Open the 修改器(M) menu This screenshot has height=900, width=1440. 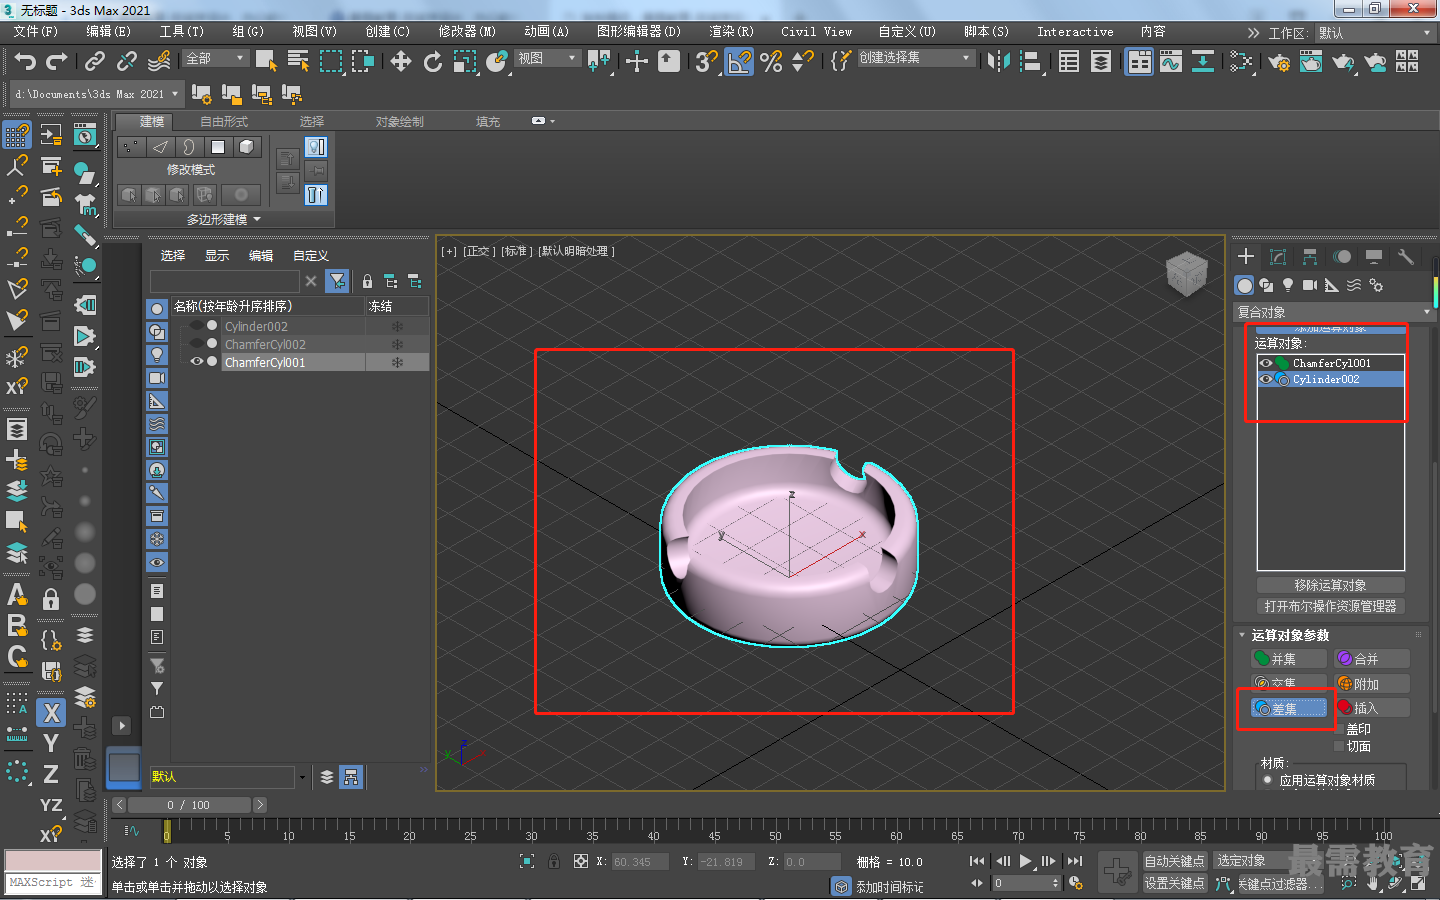467,32
